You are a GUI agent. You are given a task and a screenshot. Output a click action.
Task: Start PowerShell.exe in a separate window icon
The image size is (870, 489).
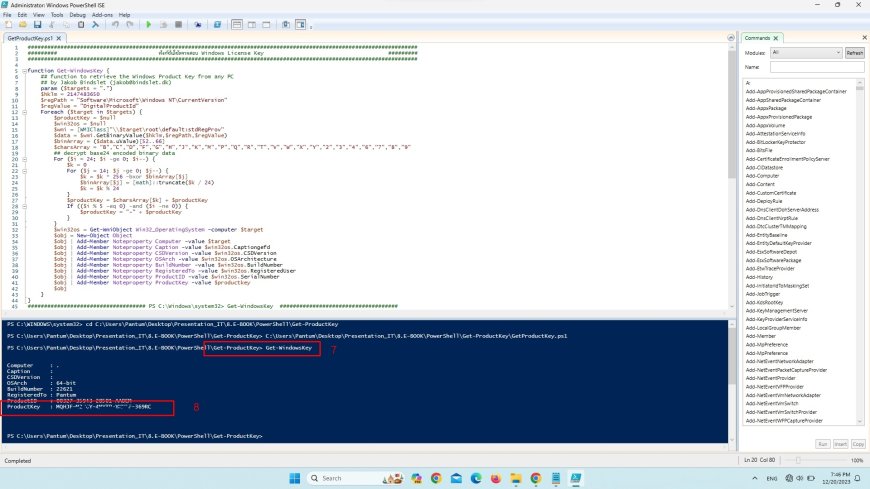pyautogui.click(x=217, y=24)
